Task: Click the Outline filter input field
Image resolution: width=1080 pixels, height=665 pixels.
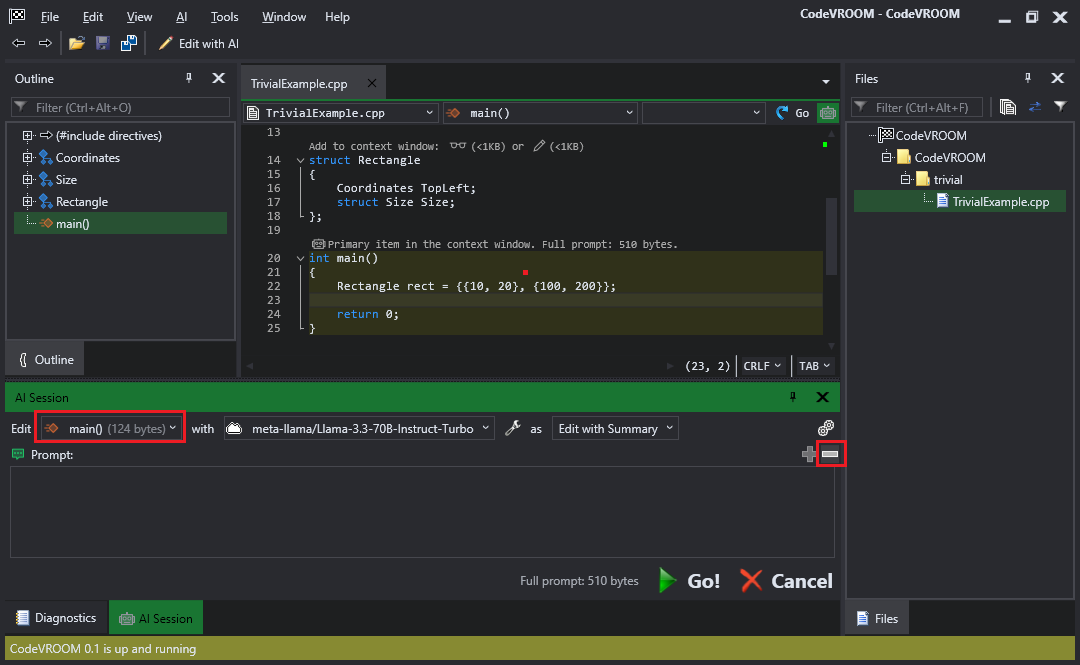Action: click(x=121, y=107)
